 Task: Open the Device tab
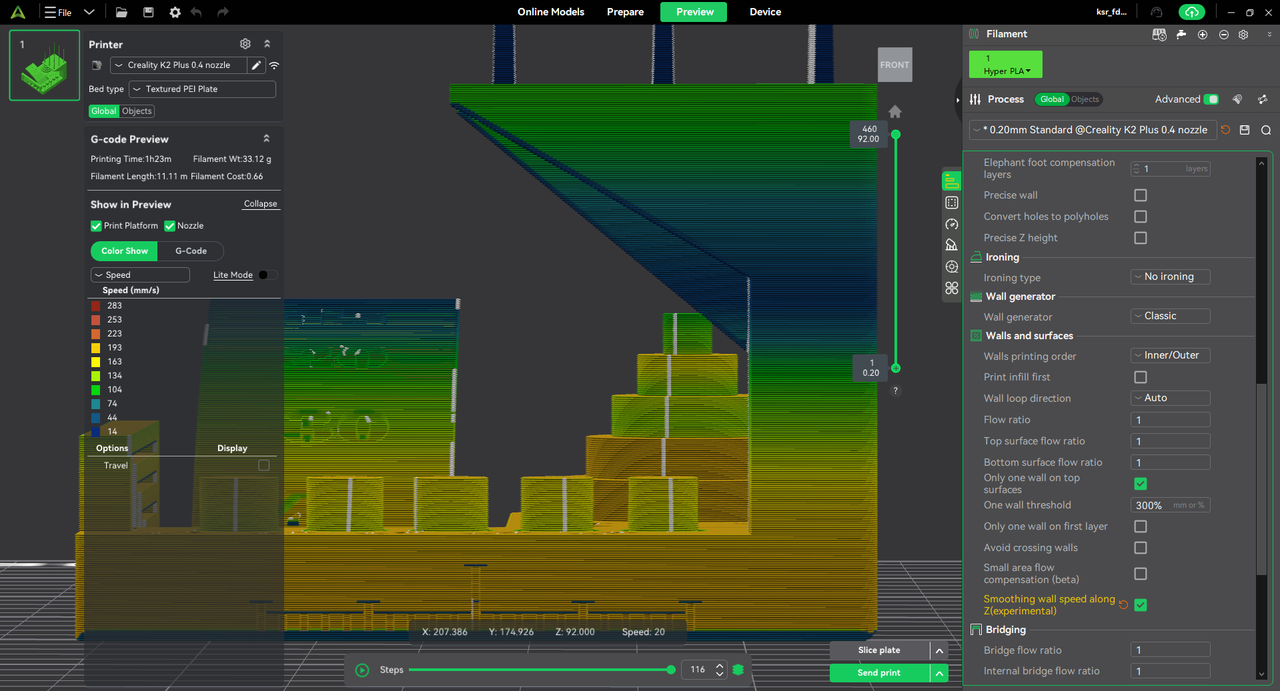click(x=765, y=12)
